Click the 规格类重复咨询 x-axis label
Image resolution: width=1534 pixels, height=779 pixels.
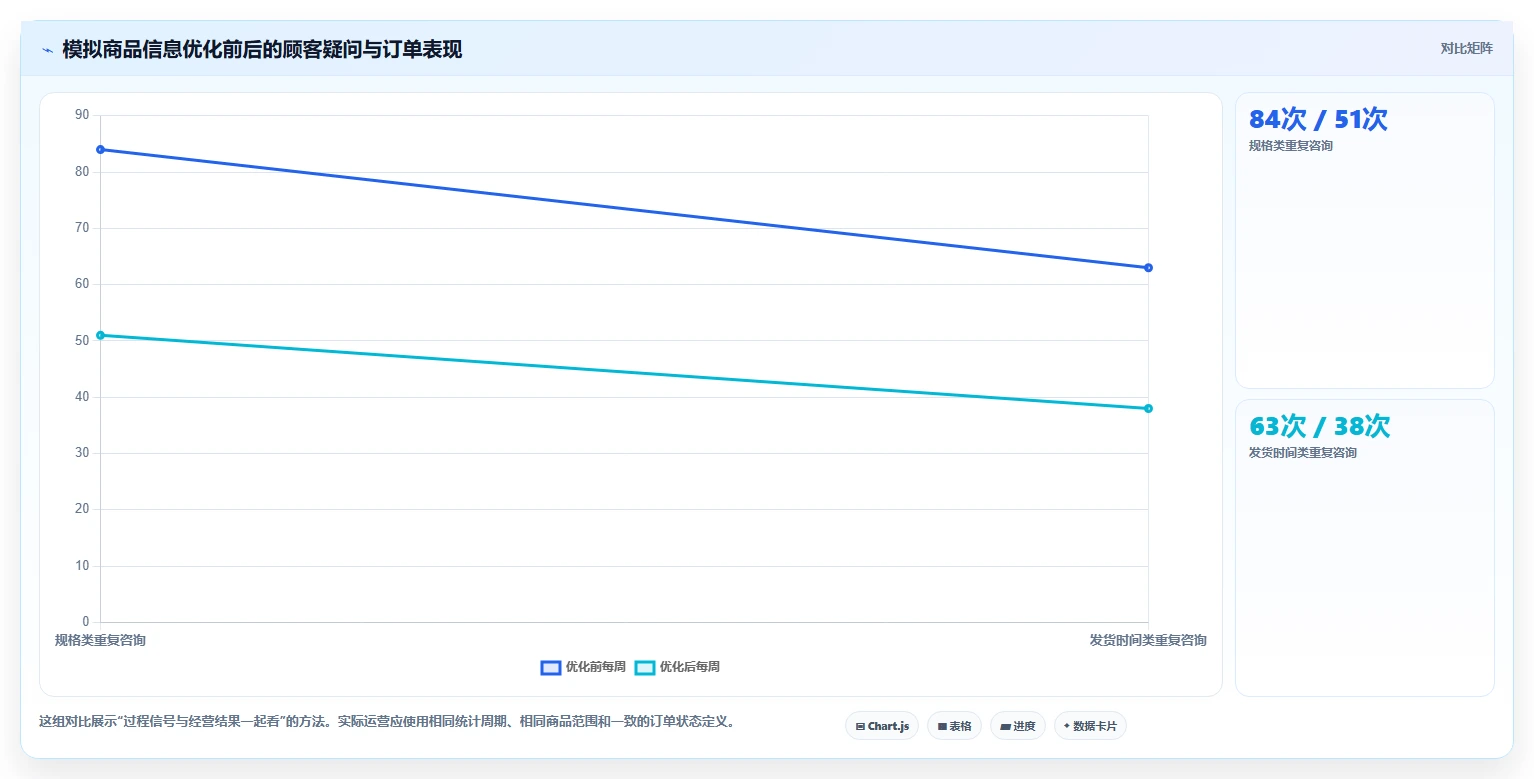(x=100, y=640)
